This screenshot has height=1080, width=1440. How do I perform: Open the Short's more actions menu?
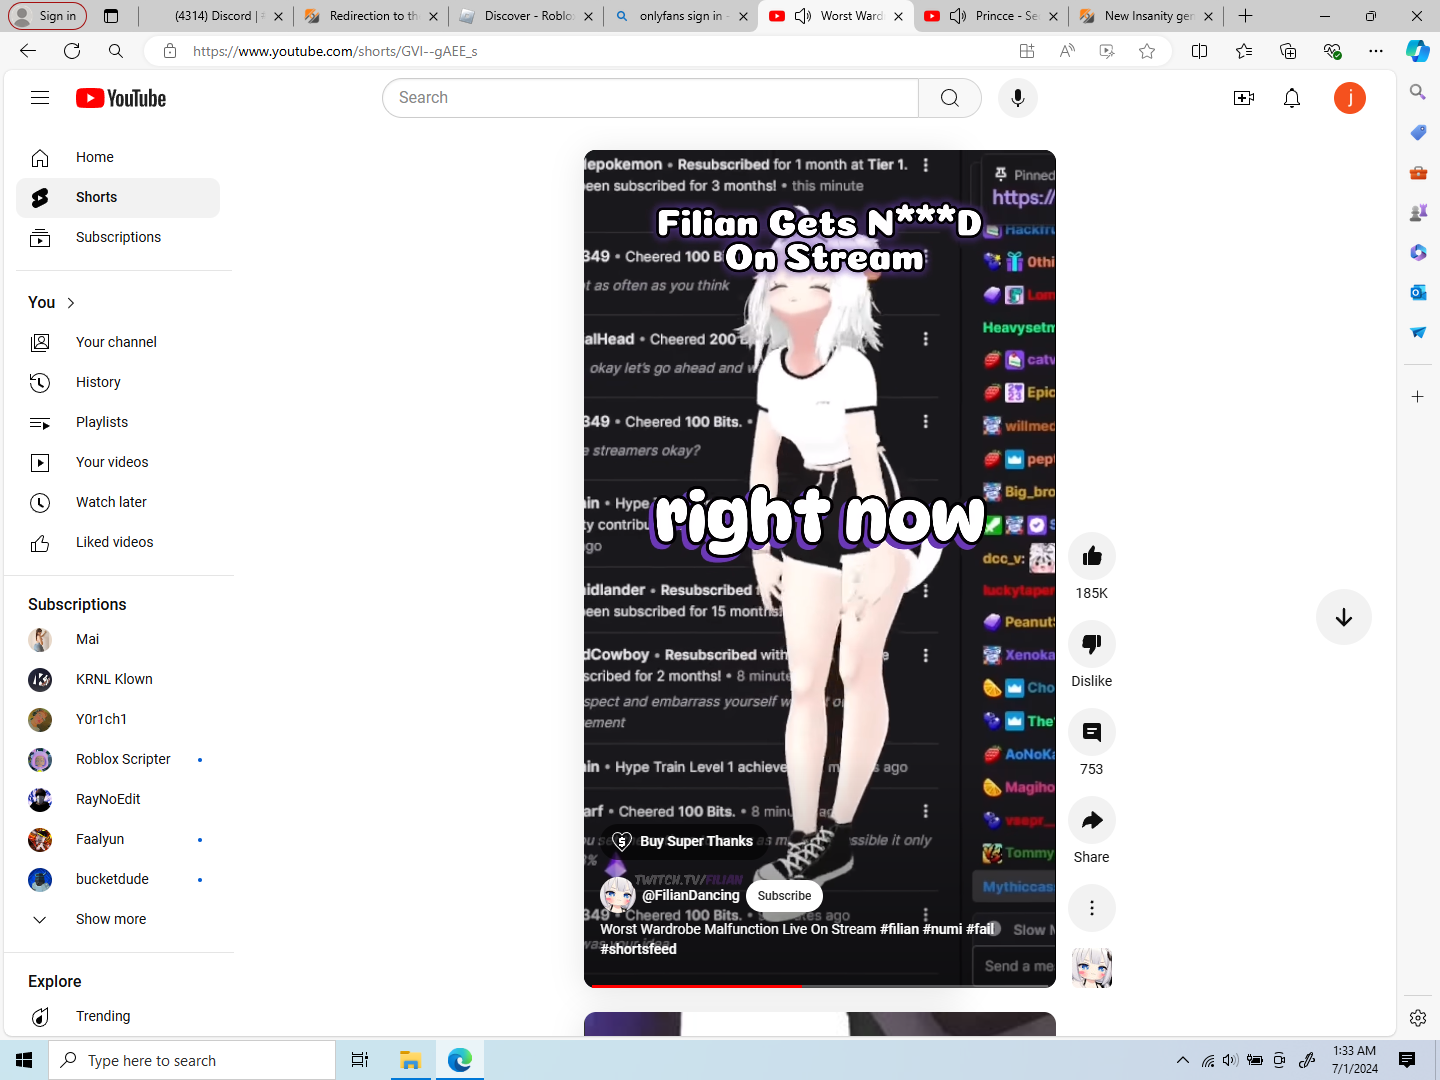point(1092,908)
